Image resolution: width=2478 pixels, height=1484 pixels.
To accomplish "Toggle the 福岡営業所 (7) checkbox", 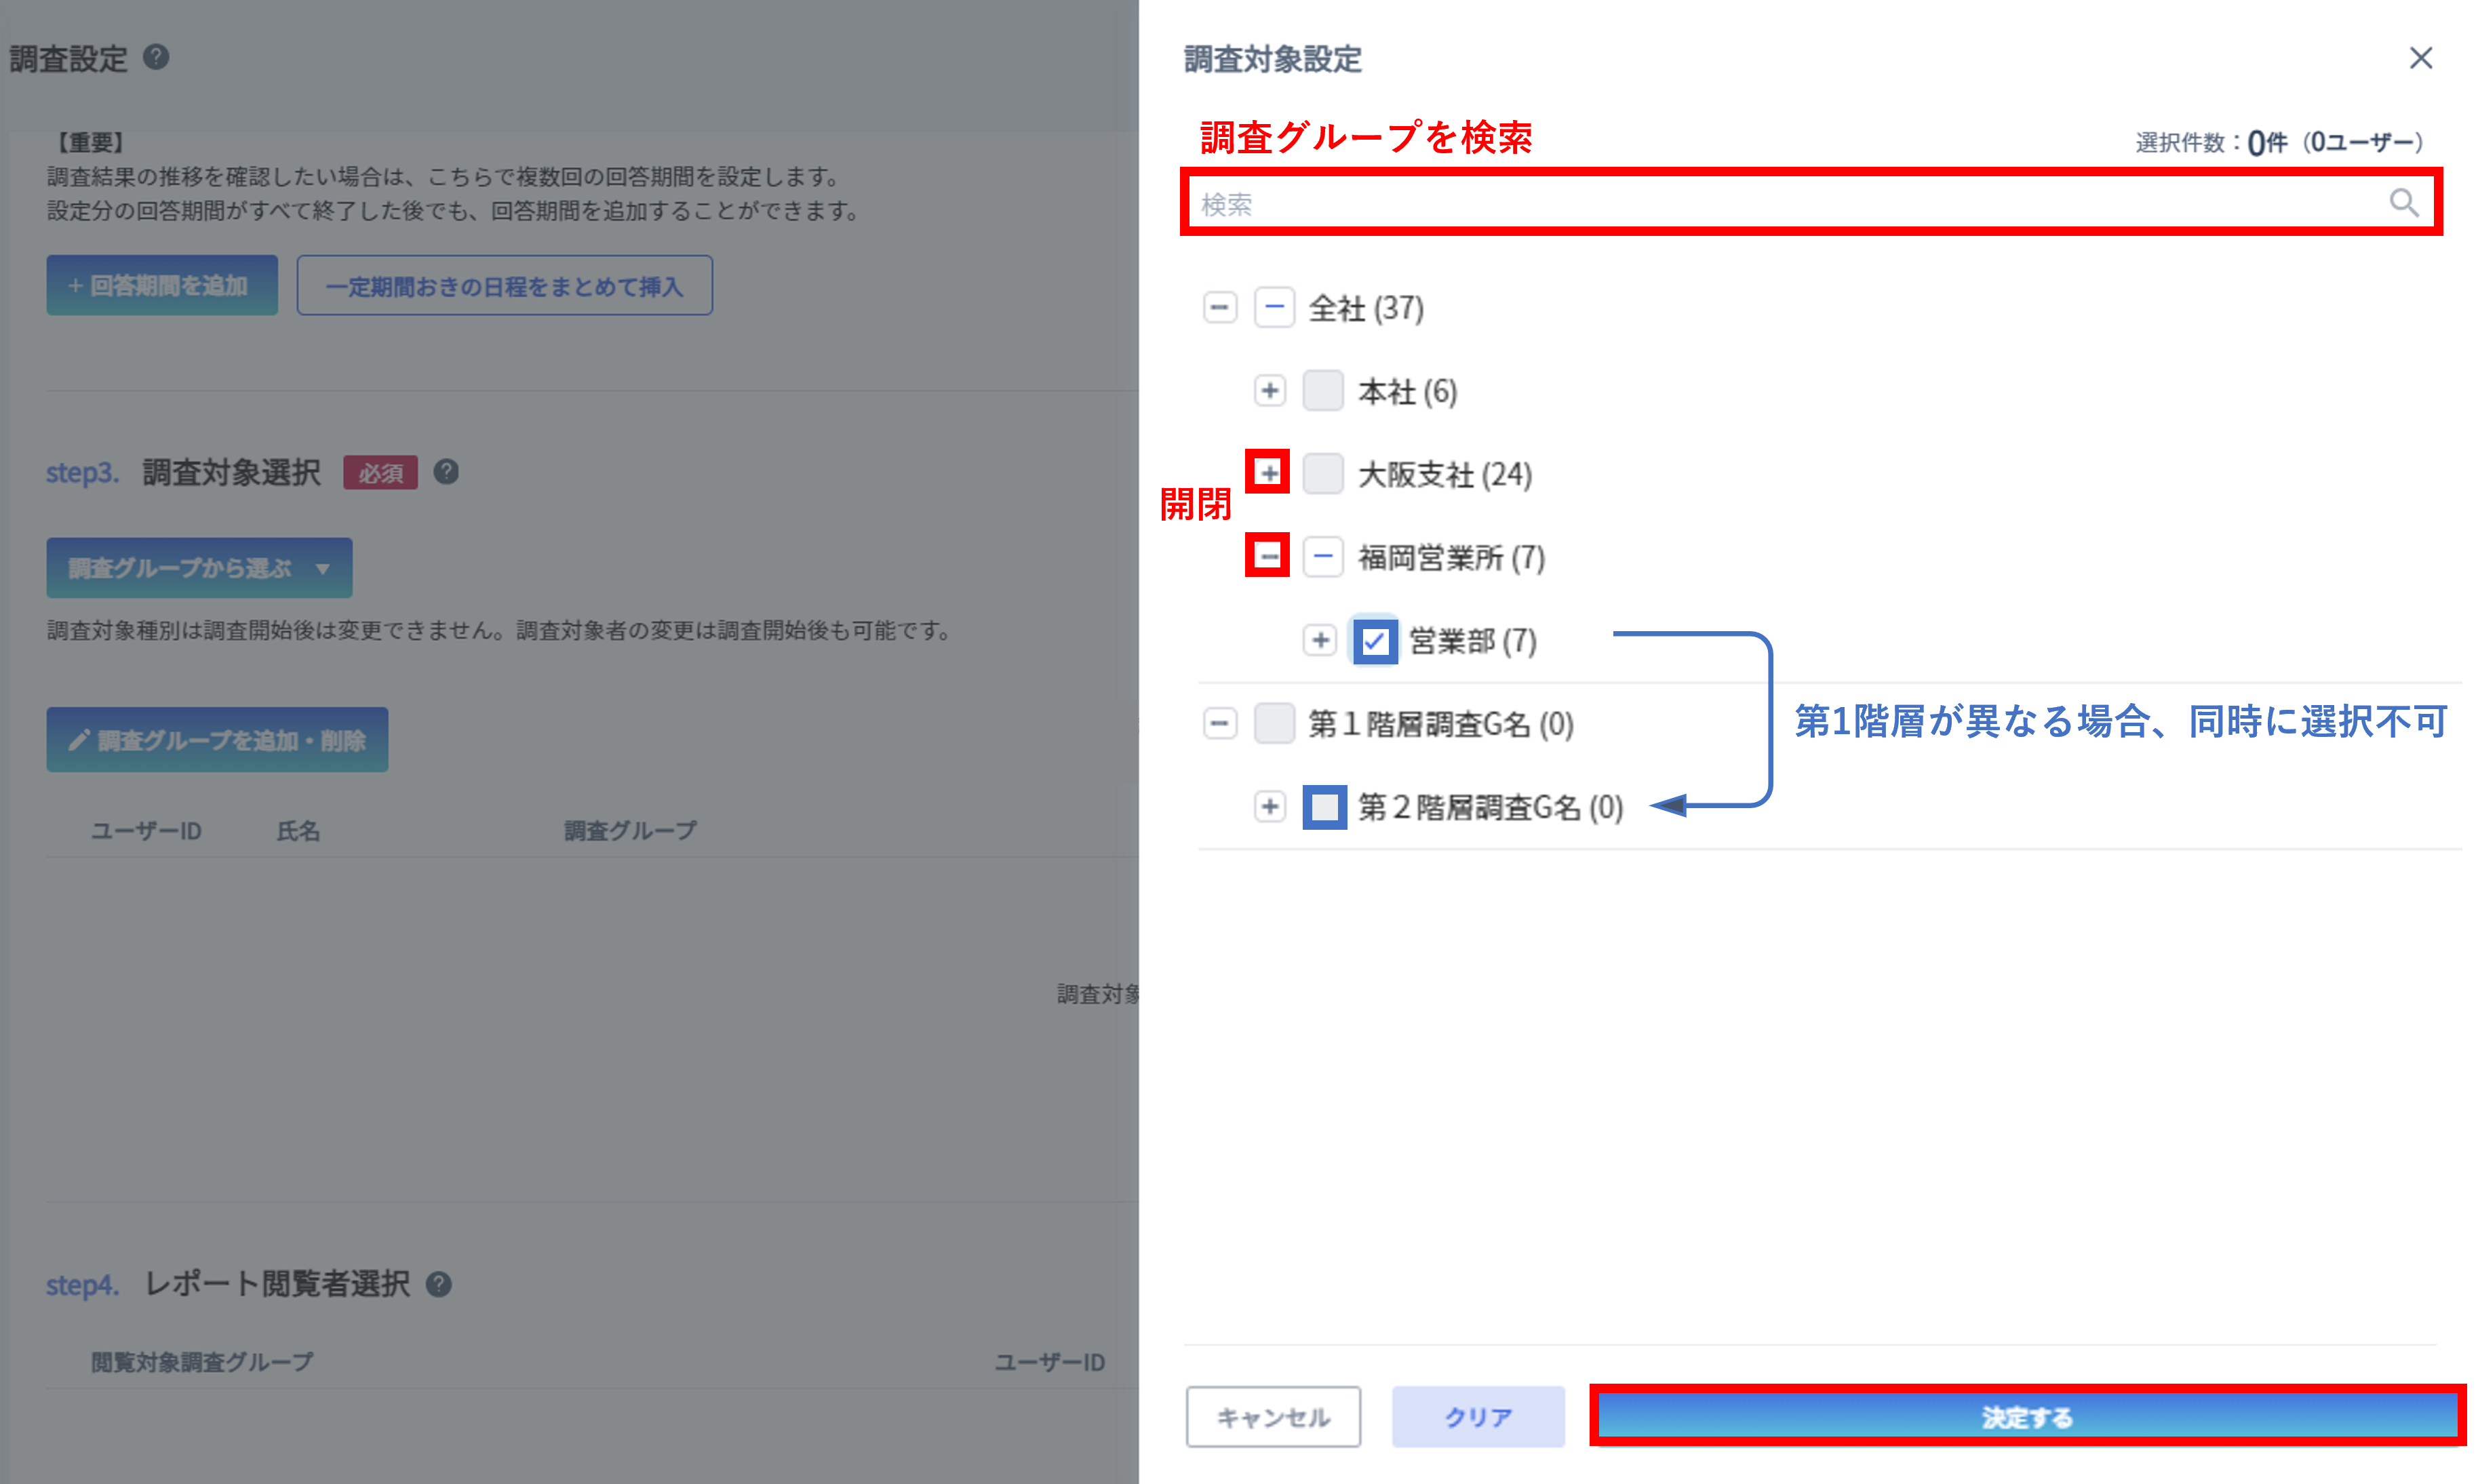I will click(x=1323, y=556).
